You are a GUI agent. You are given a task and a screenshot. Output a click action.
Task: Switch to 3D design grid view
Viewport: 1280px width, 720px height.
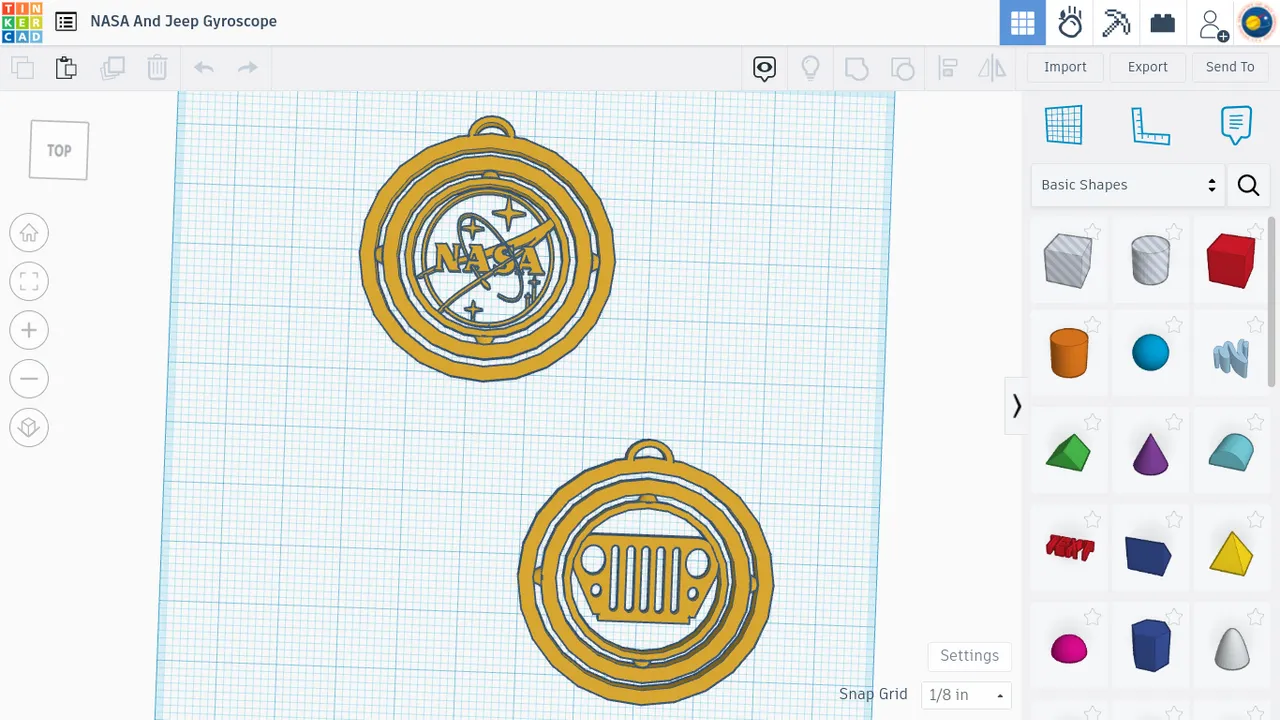[x=1023, y=23]
